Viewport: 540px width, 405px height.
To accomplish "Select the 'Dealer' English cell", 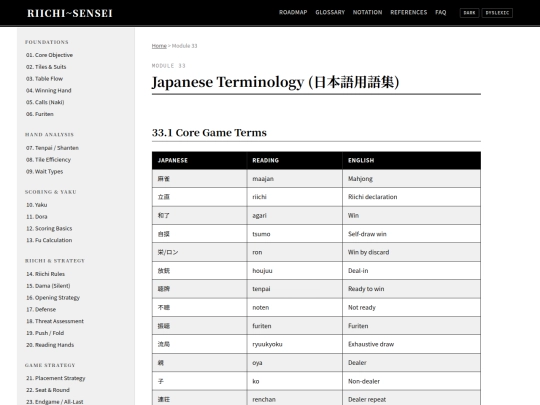I will pos(412,363).
